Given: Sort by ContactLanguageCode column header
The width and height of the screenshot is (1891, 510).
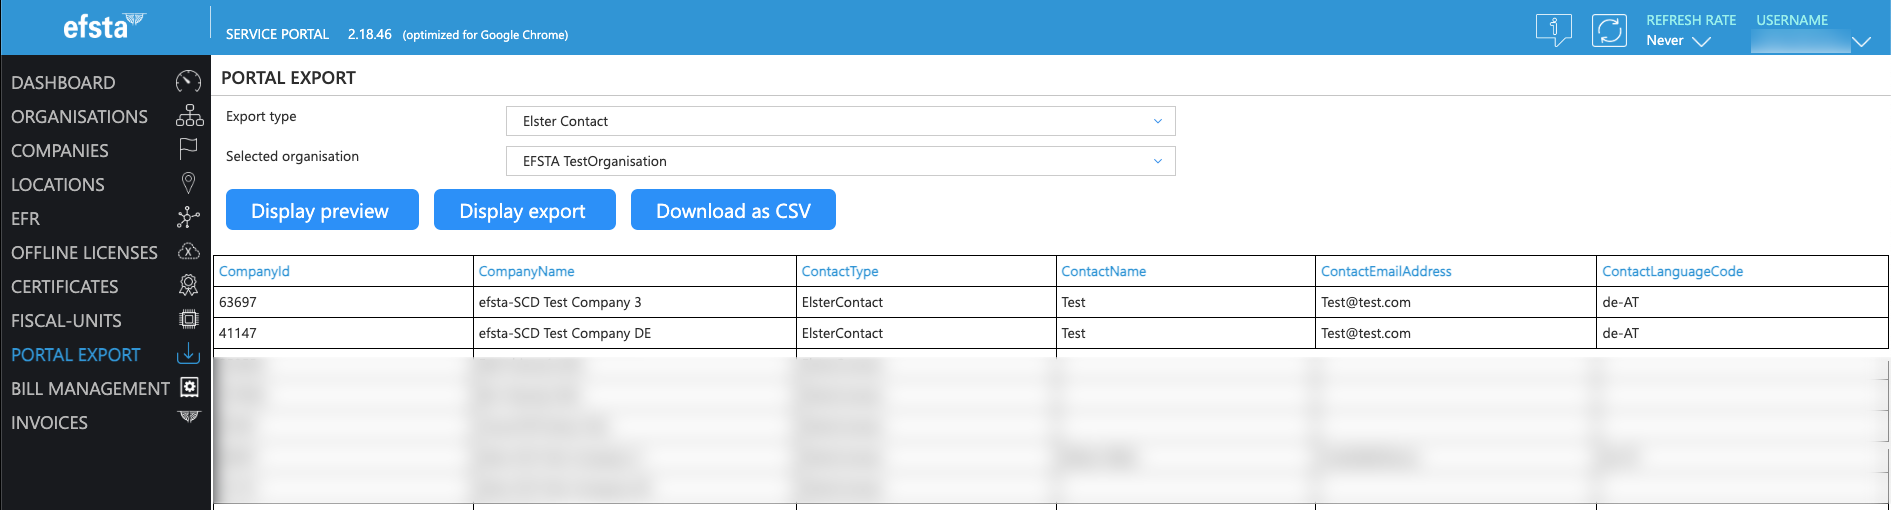Looking at the screenshot, I should coord(1672,271).
